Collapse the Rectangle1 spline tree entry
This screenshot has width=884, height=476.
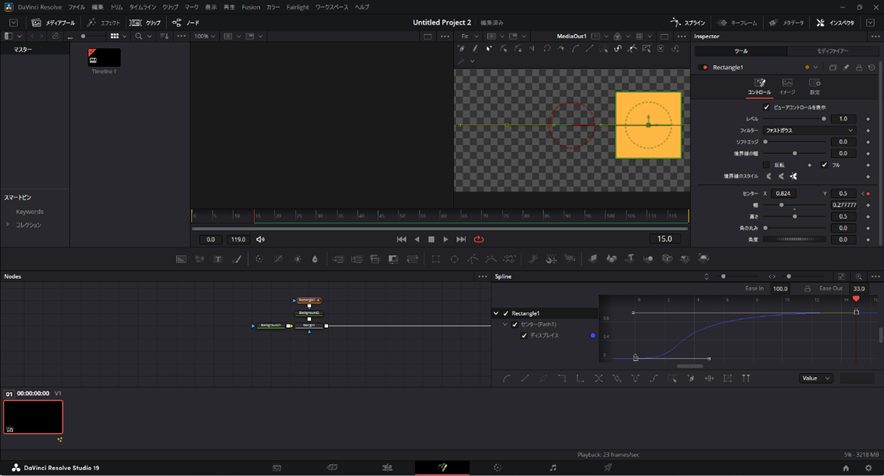[496, 313]
